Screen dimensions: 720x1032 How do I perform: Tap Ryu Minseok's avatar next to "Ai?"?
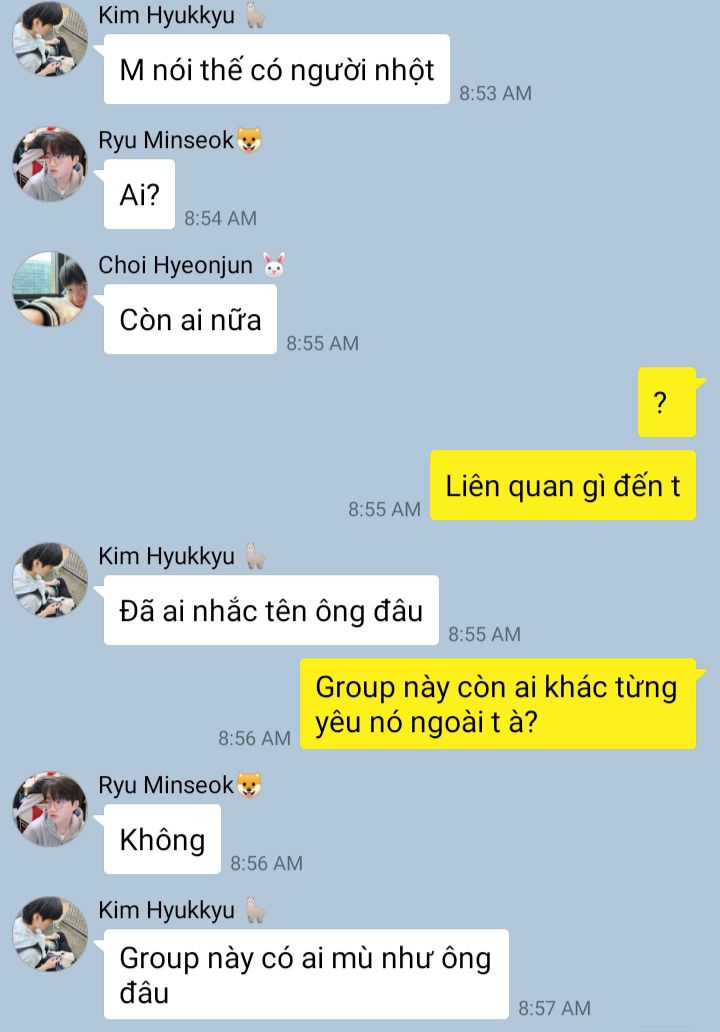pyautogui.click(x=50, y=164)
